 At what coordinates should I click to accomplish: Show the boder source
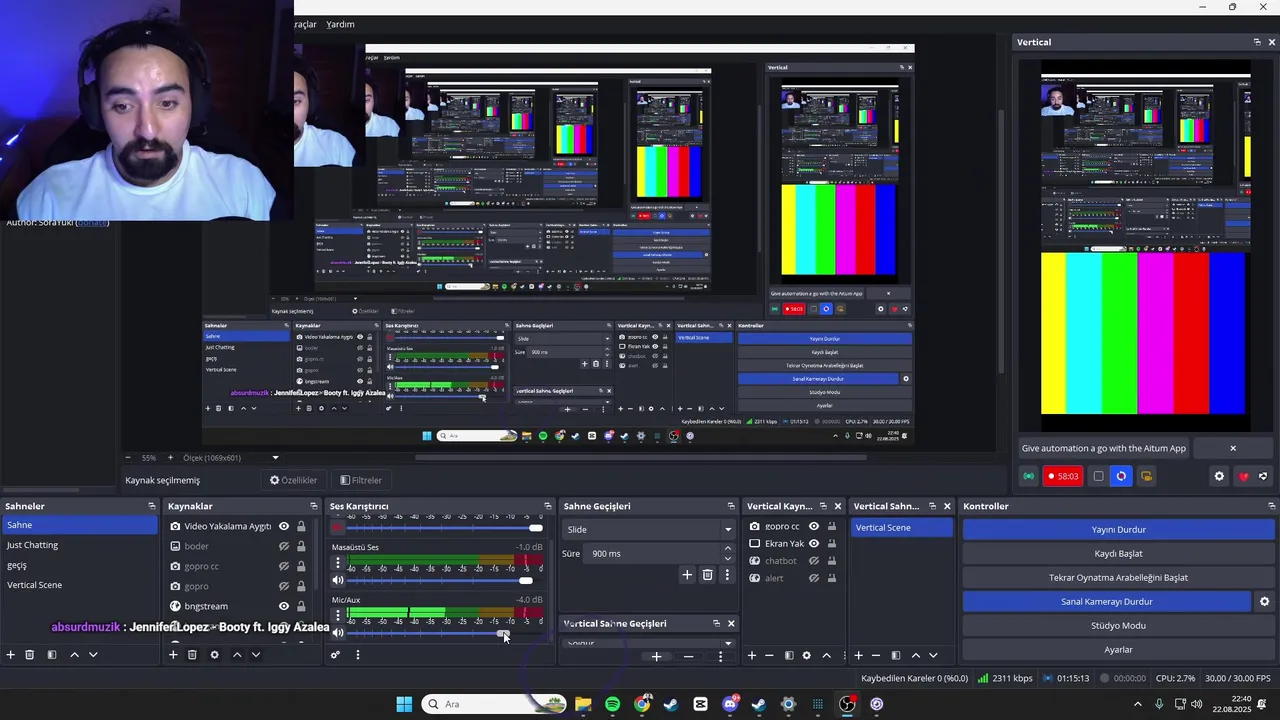284,546
